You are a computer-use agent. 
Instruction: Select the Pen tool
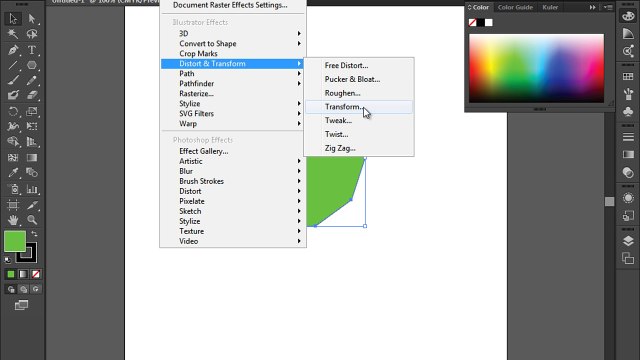pos(13,50)
